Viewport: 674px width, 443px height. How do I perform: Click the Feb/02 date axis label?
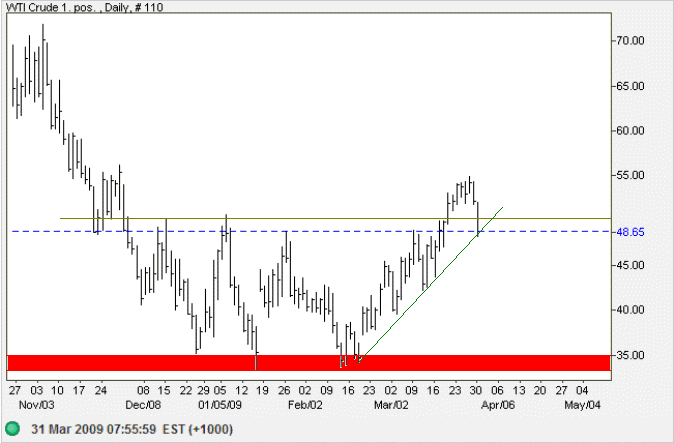tap(305, 405)
